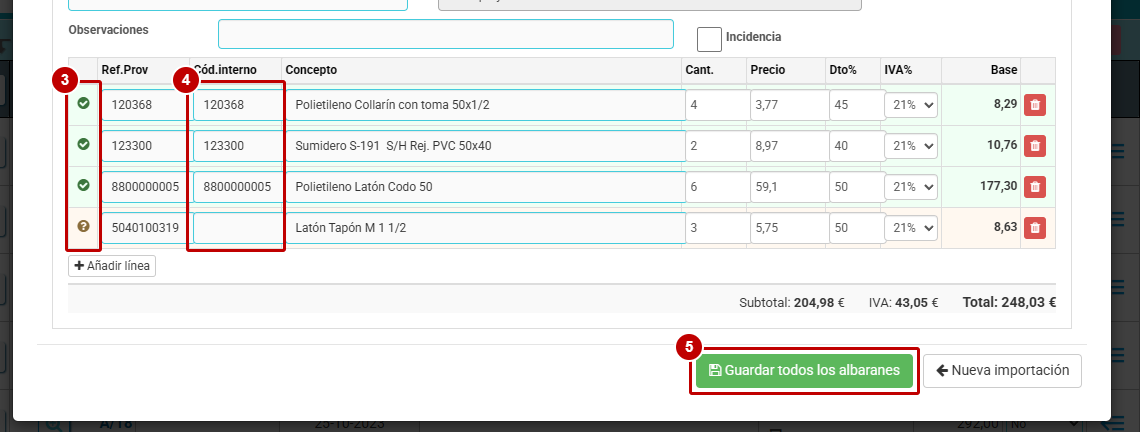The height and width of the screenshot is (432, 1140).
Task: Click Ref.Prov field containing 120368
Action: coord(145,105)
